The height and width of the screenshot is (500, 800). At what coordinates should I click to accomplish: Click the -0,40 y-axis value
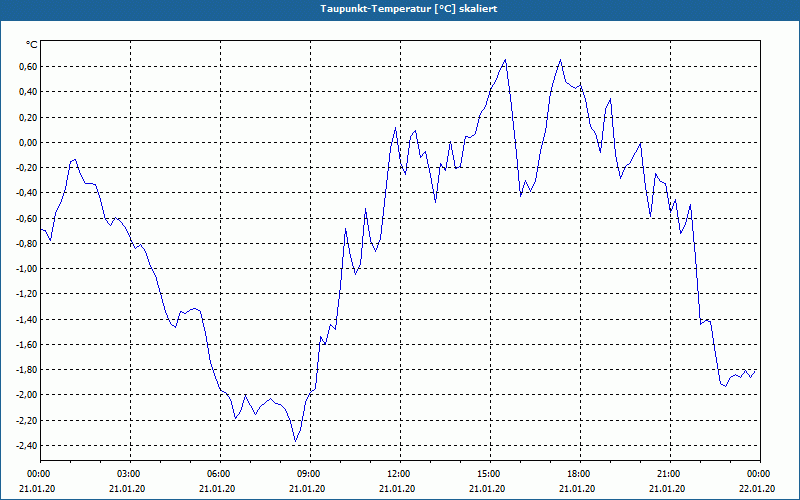(27, 193)
